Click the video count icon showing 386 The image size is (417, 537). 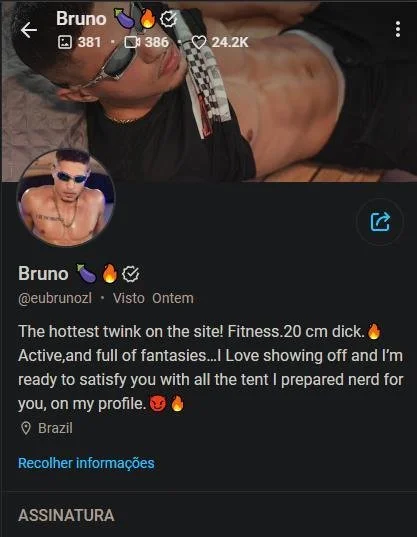tap(132, 42)
